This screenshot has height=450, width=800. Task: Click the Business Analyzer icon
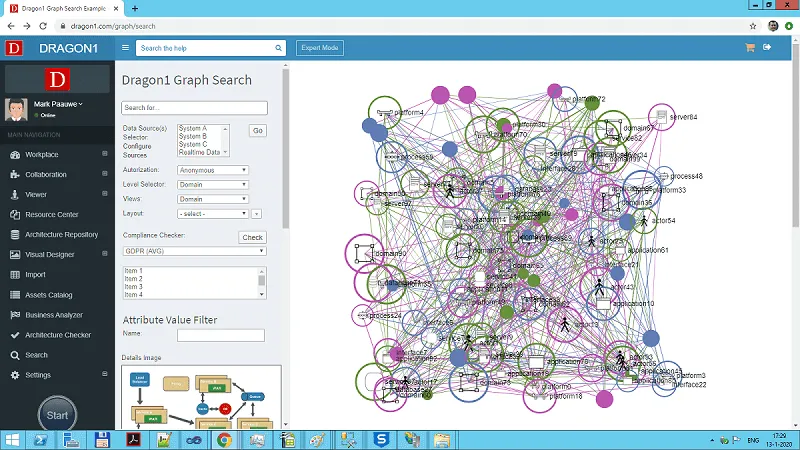(15, 315)
